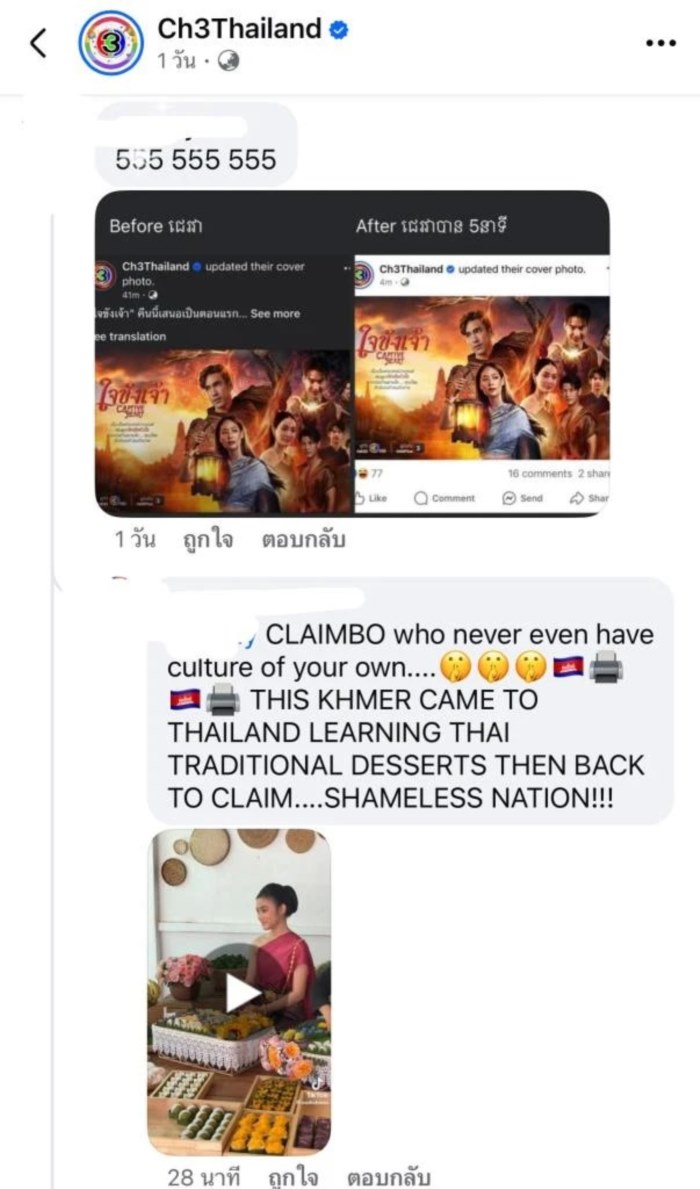Image resolution: width=700 pixels, height=1189 pixels.
Task: Reply to the CLAIMBO comment via ตอบกลับ
Action: 389,1178
